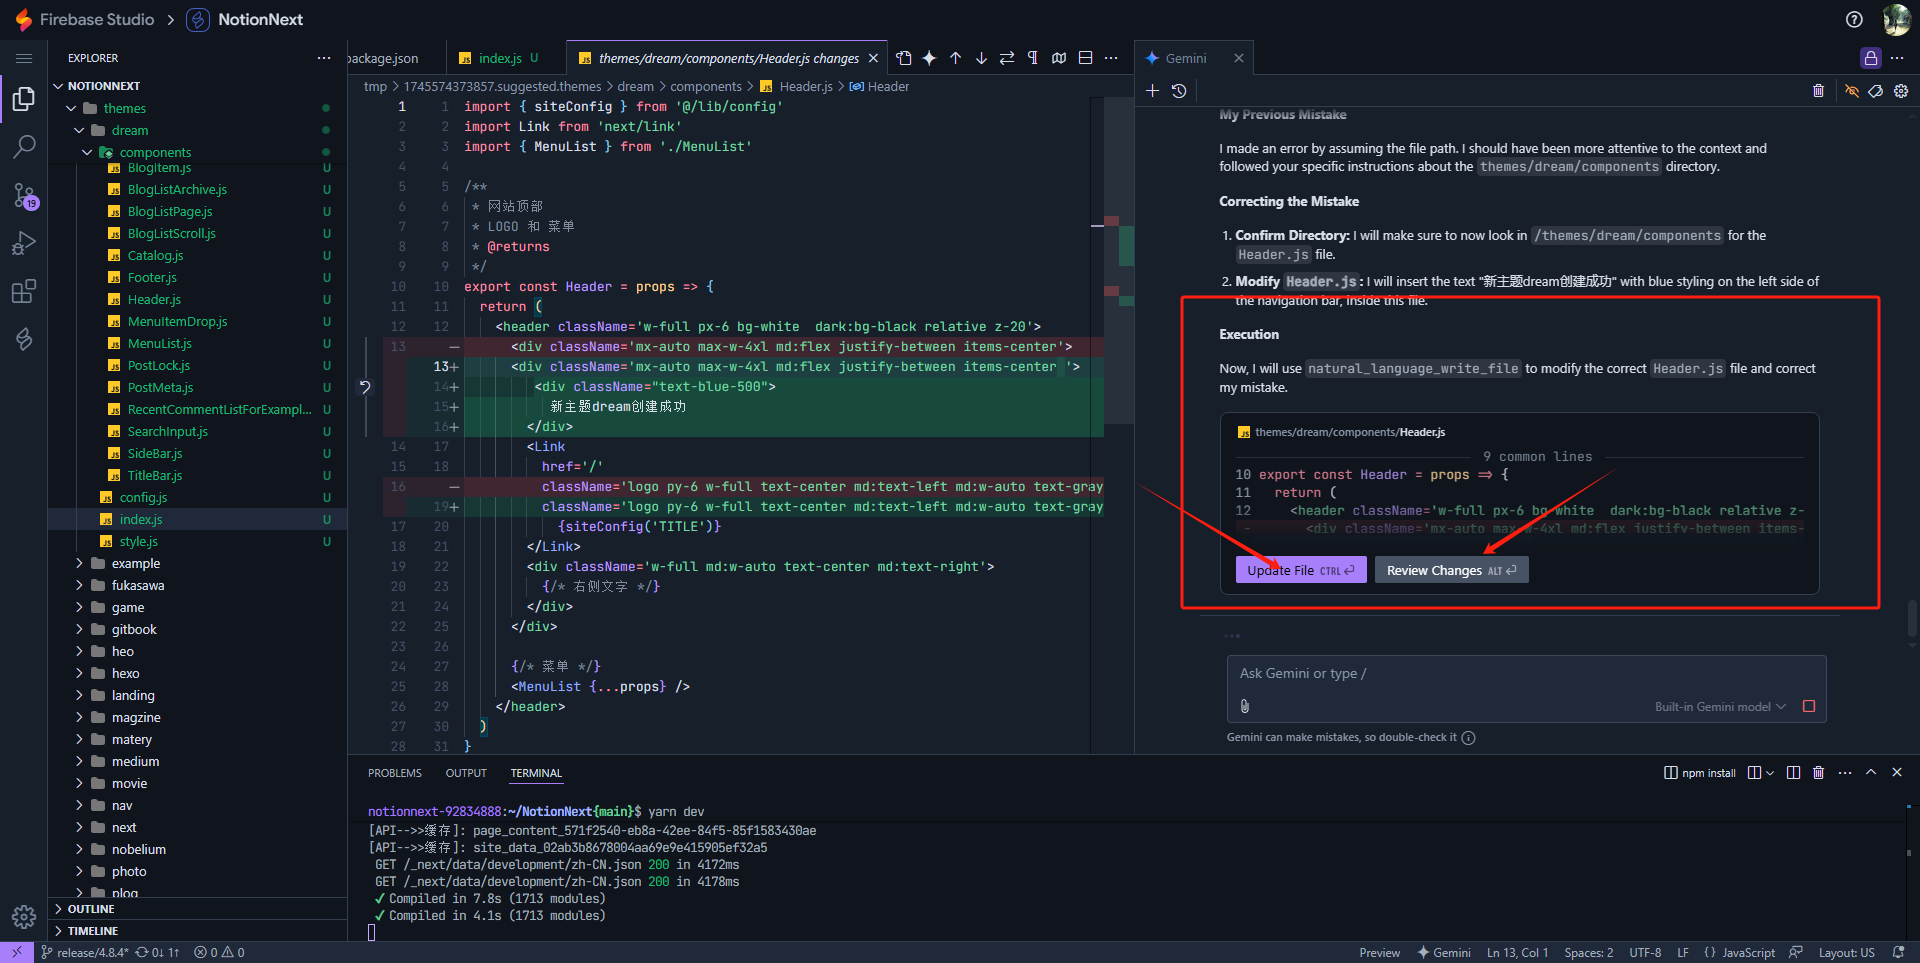Go to the previous change with the up arrow
This screenshot has height=963, width=1920.
[x=955, y=58]
